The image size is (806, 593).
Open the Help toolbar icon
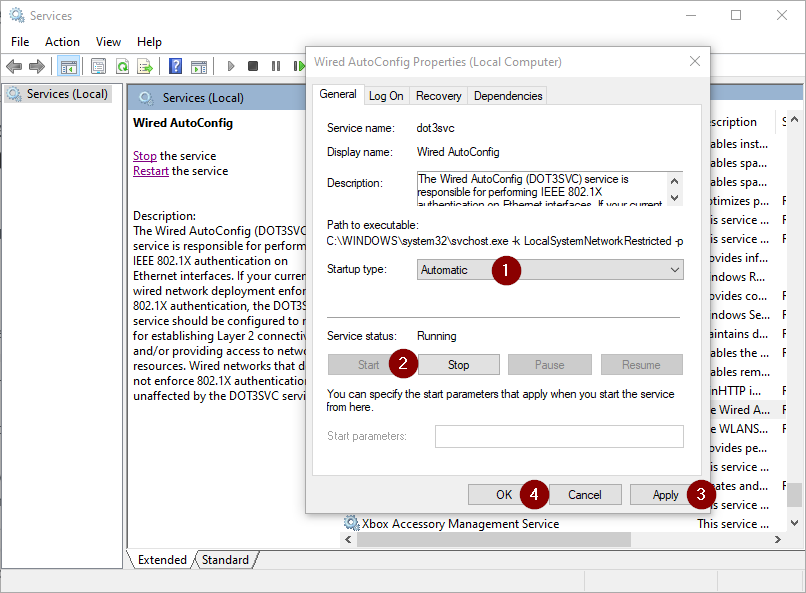pyautogui.click(x=175, y=66)
